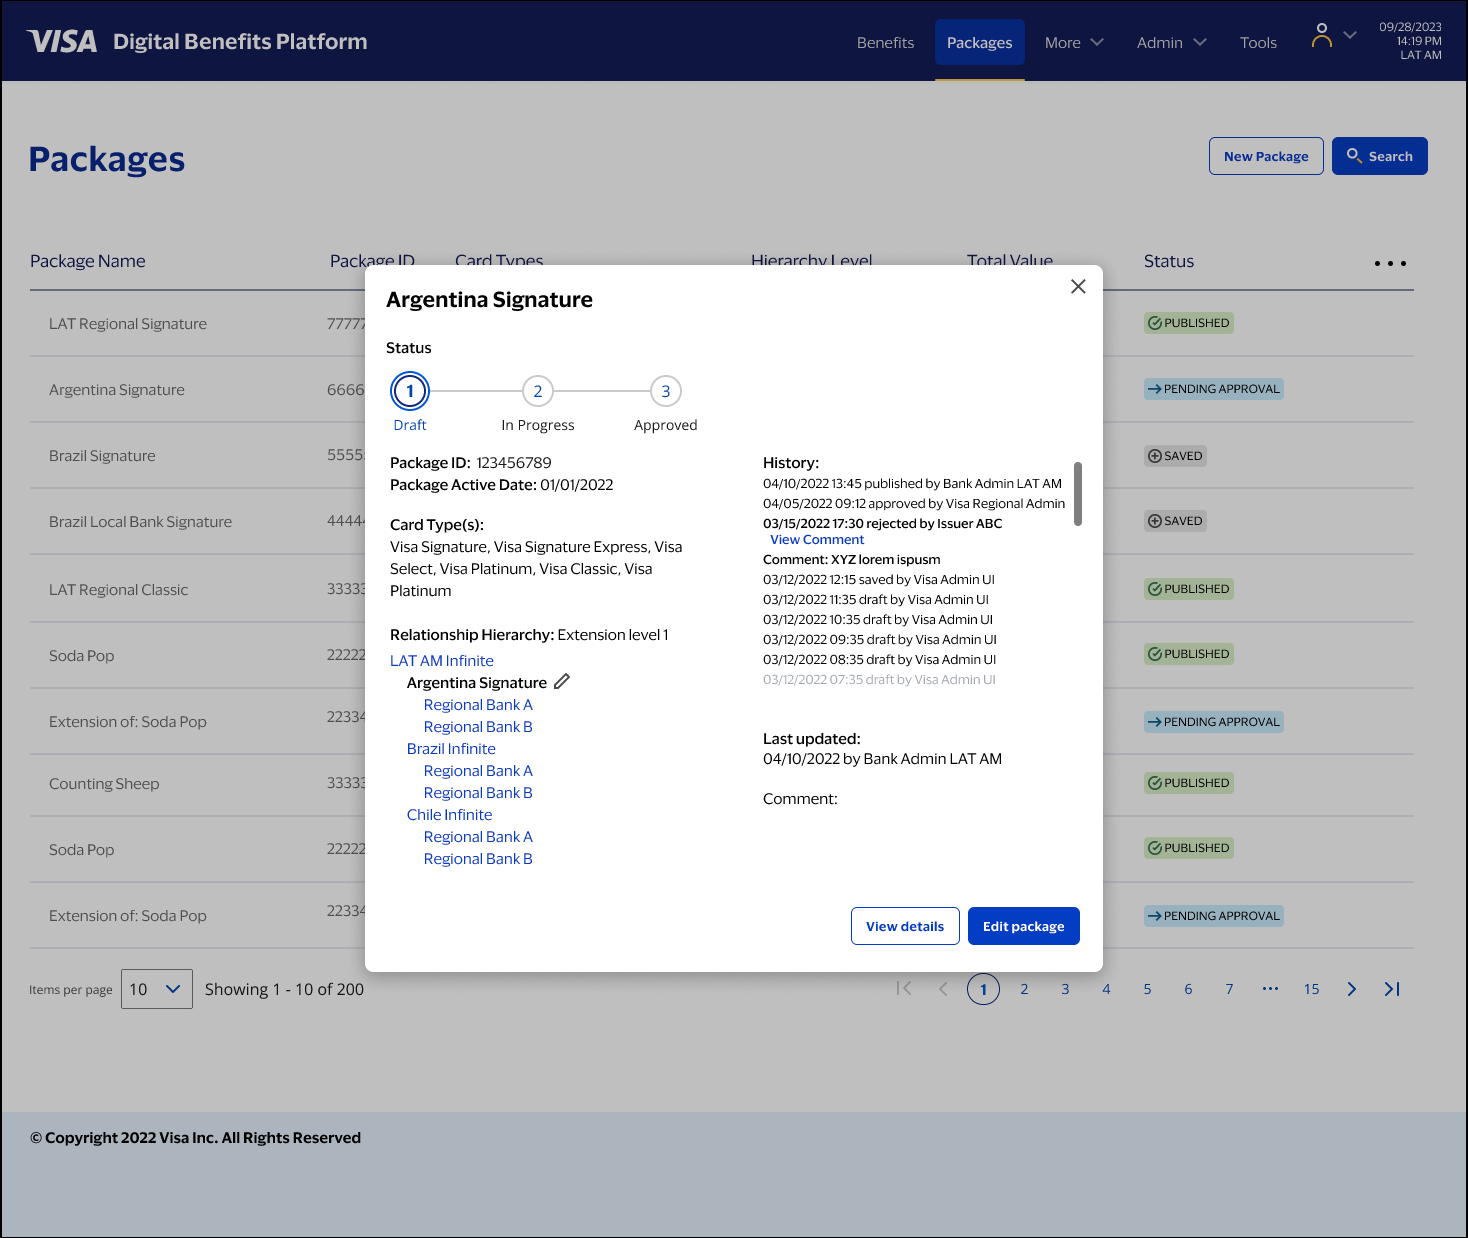The width and height of the screenshot is (1468, 1238).
Task: Click the Edit package button
Action: click(1023, 926)
